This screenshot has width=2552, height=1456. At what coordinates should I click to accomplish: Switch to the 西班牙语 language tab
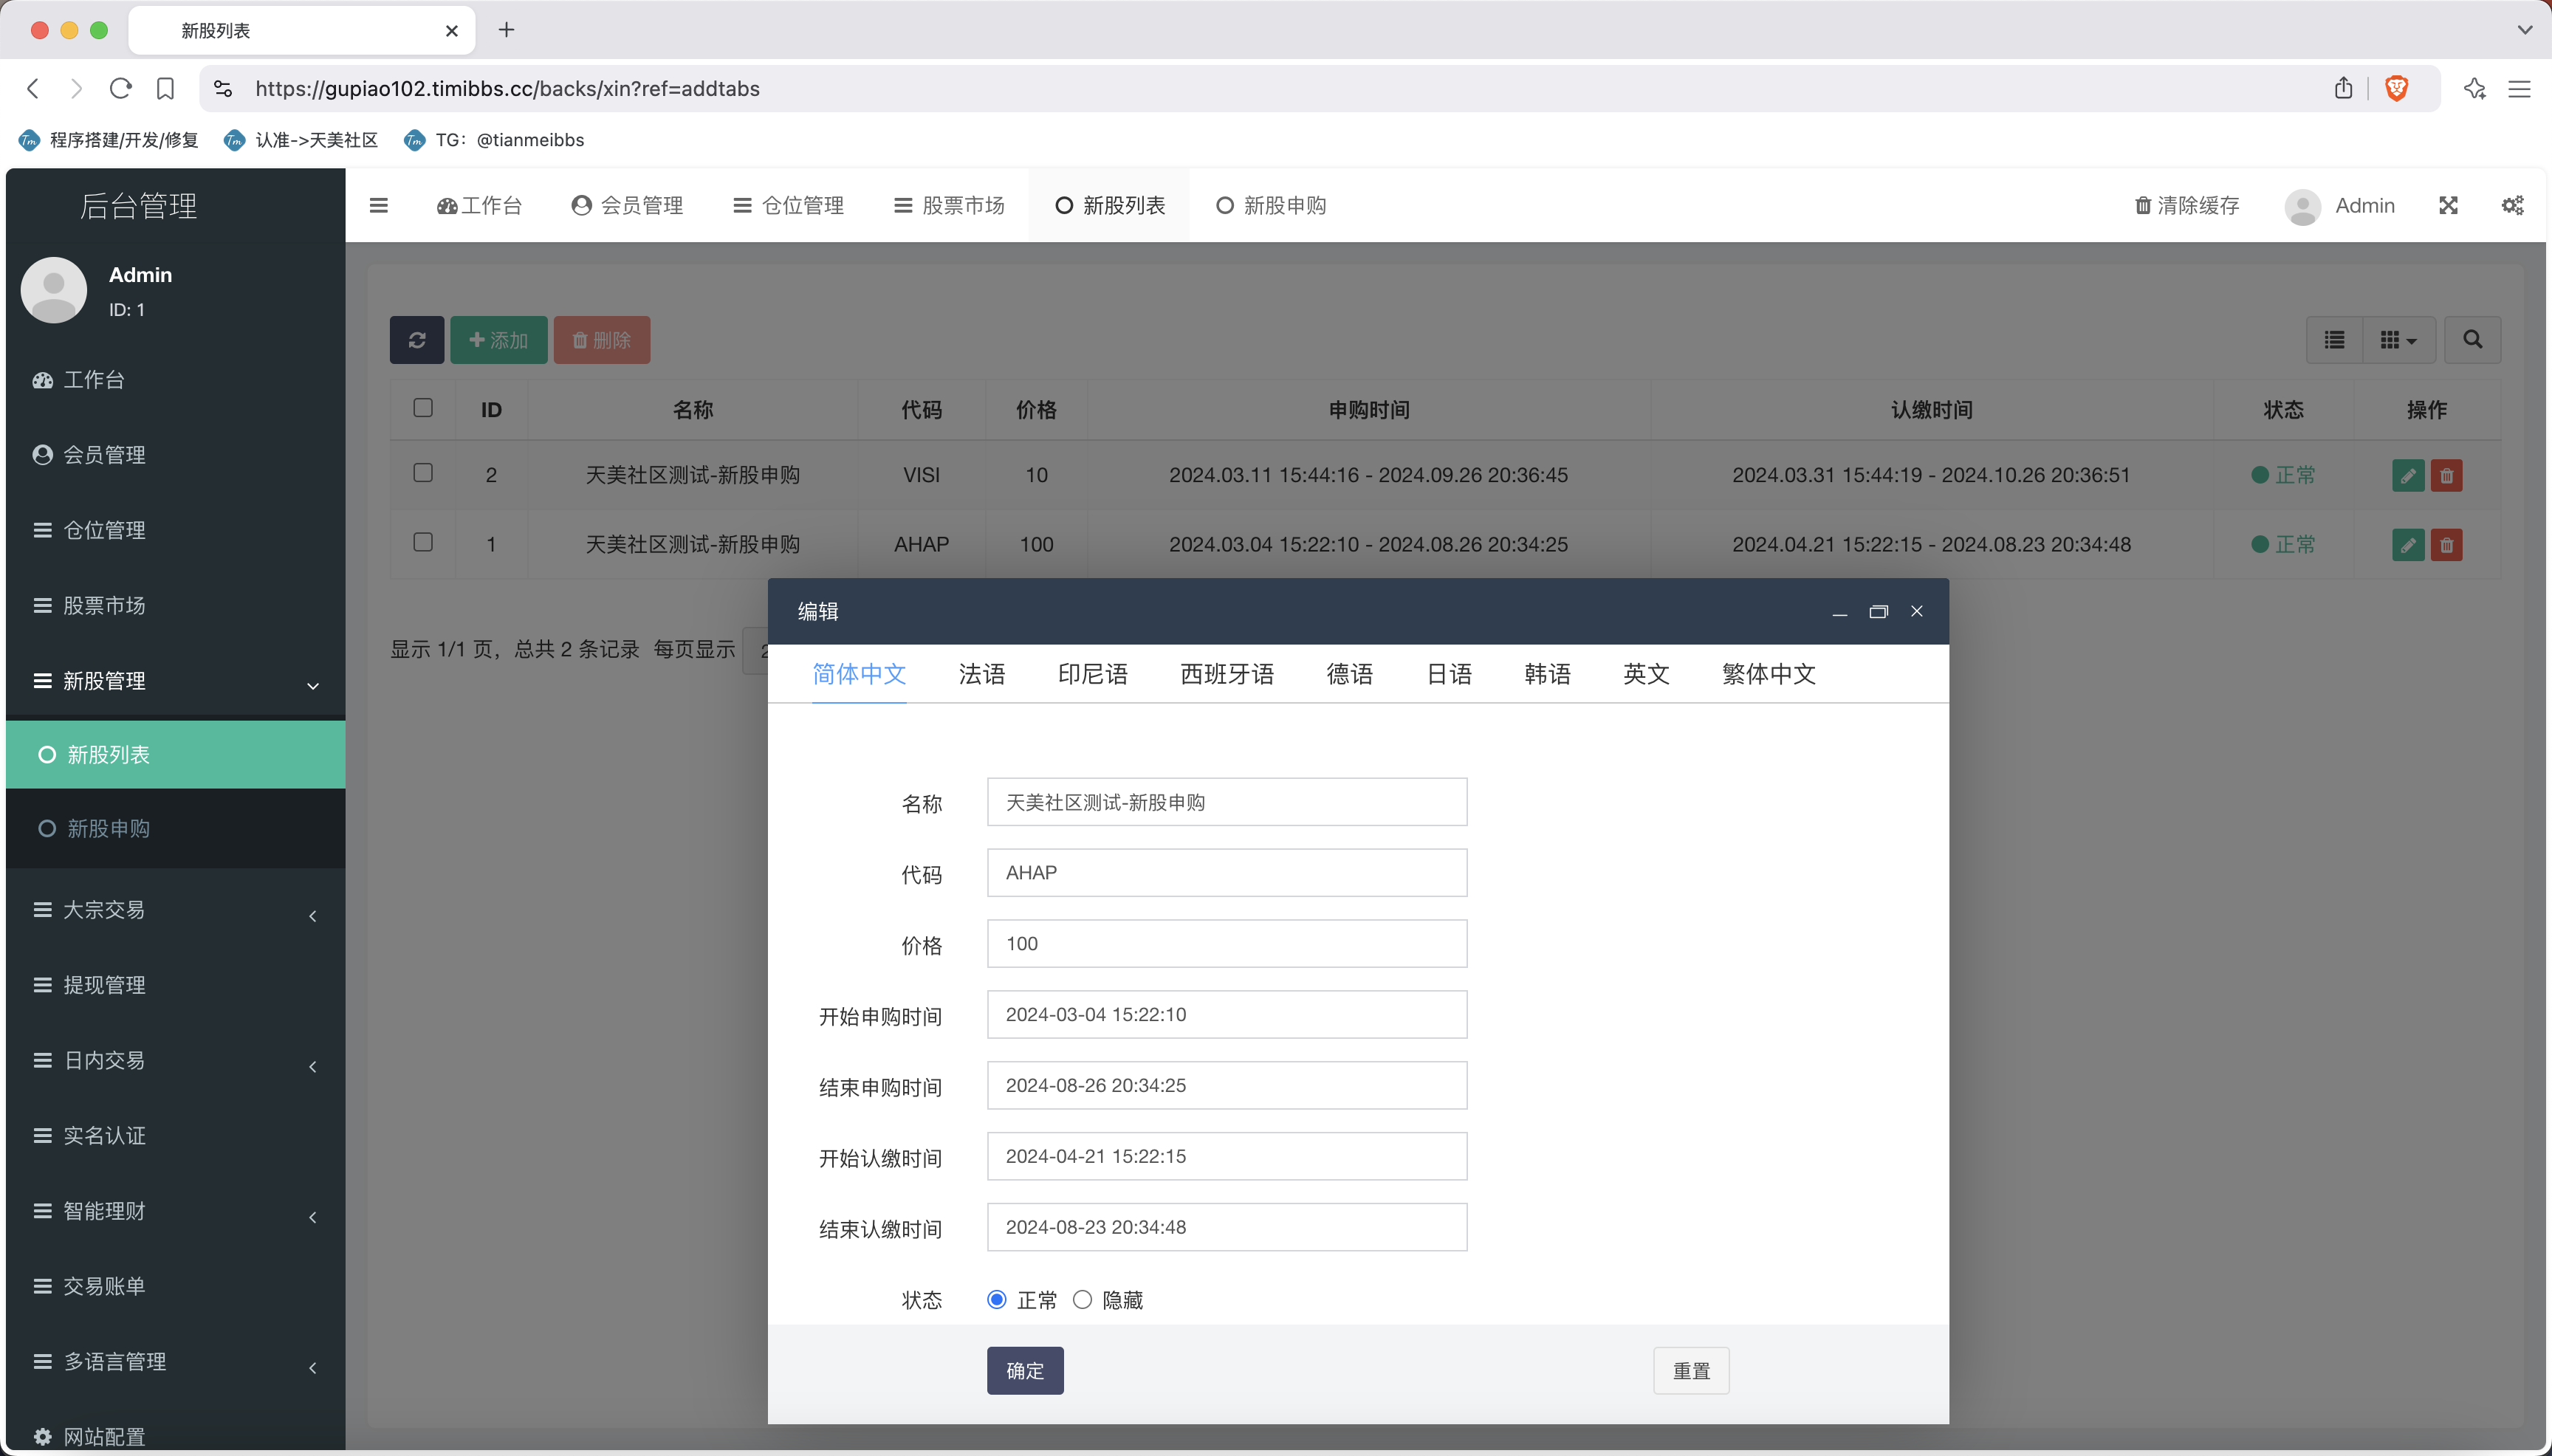(x=1227, y=674)
